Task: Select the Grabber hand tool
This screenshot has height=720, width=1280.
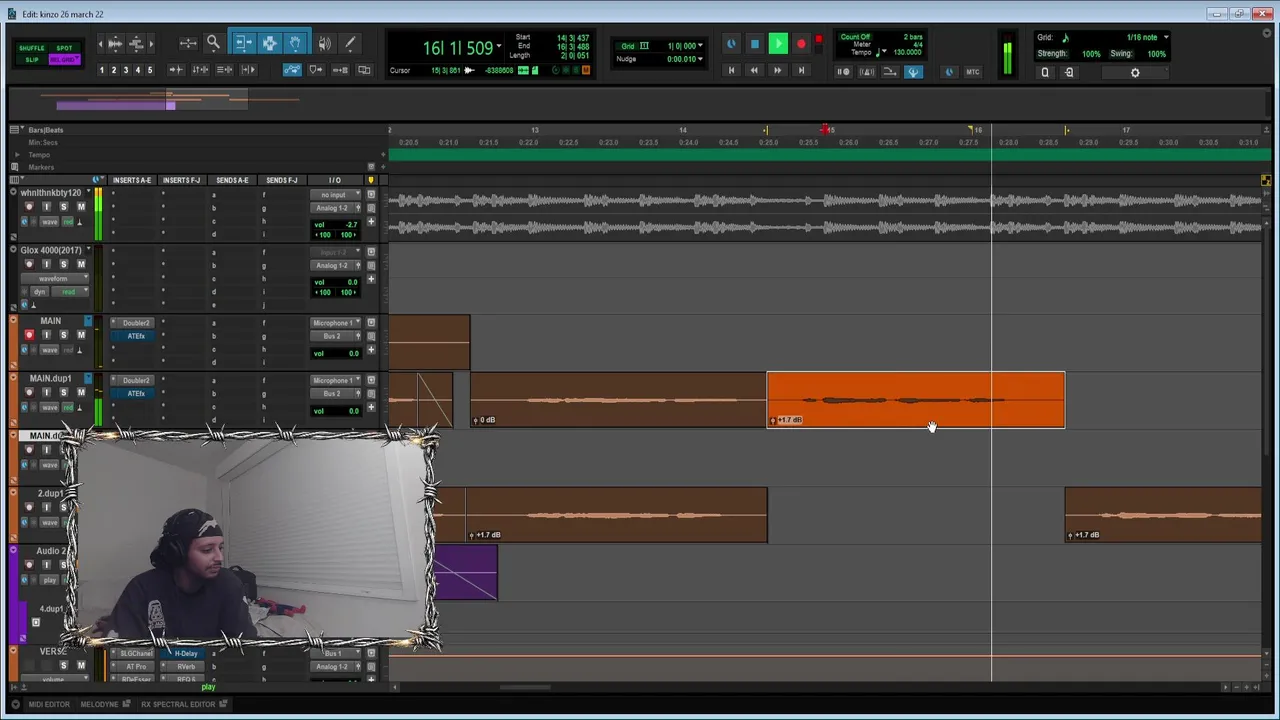Action: (x=295, y=43)
